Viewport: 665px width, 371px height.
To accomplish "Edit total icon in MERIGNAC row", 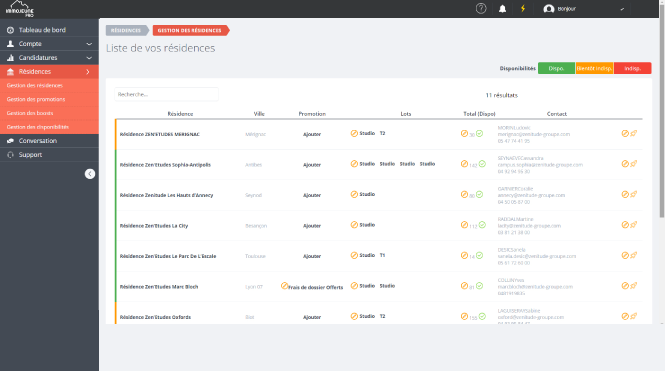I will click(464, 134).
